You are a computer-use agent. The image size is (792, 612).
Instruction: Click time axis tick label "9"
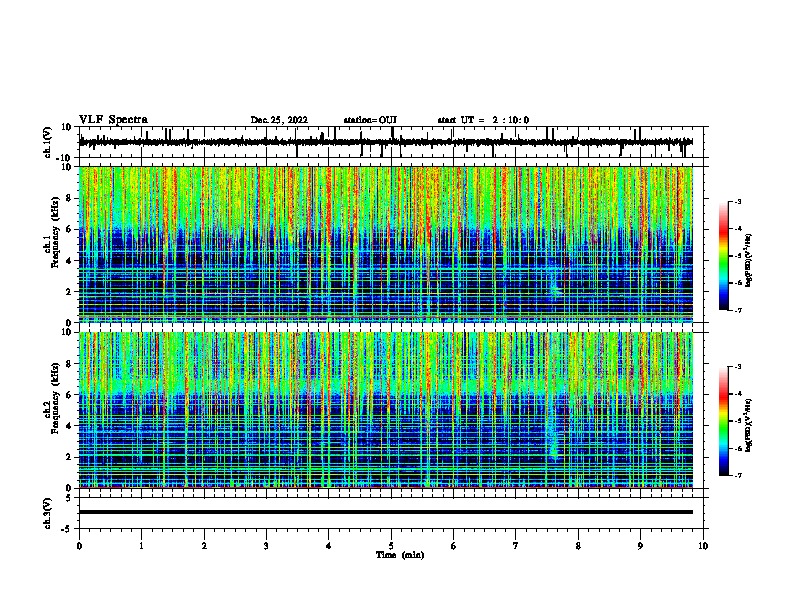(x=640, y=546)
